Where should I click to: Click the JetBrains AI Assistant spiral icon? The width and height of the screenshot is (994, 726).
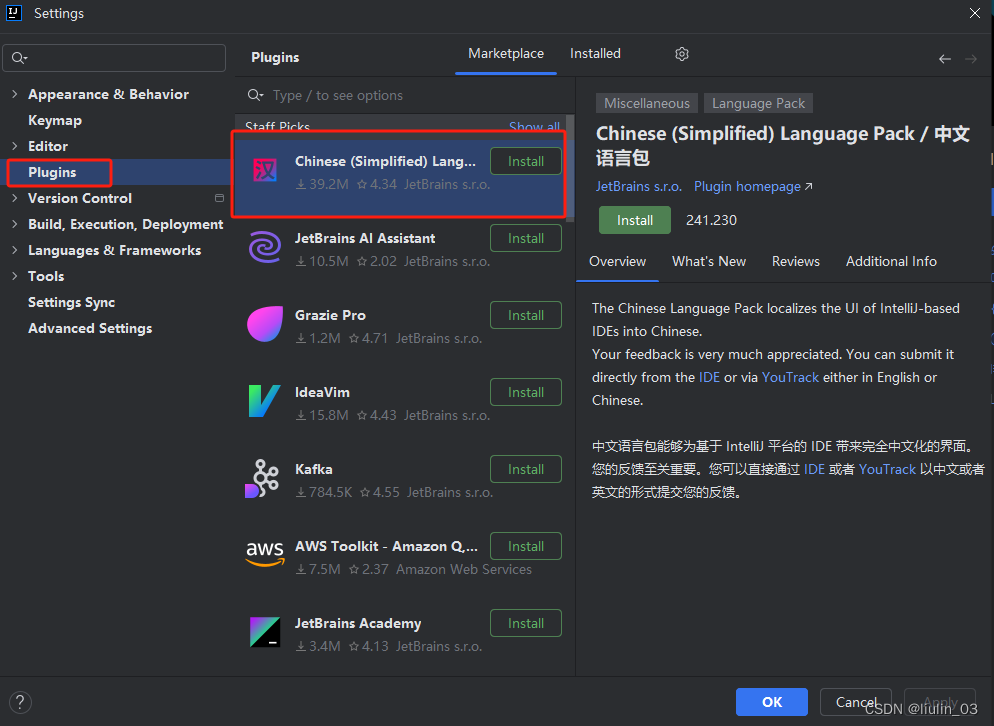click(265, 247)
